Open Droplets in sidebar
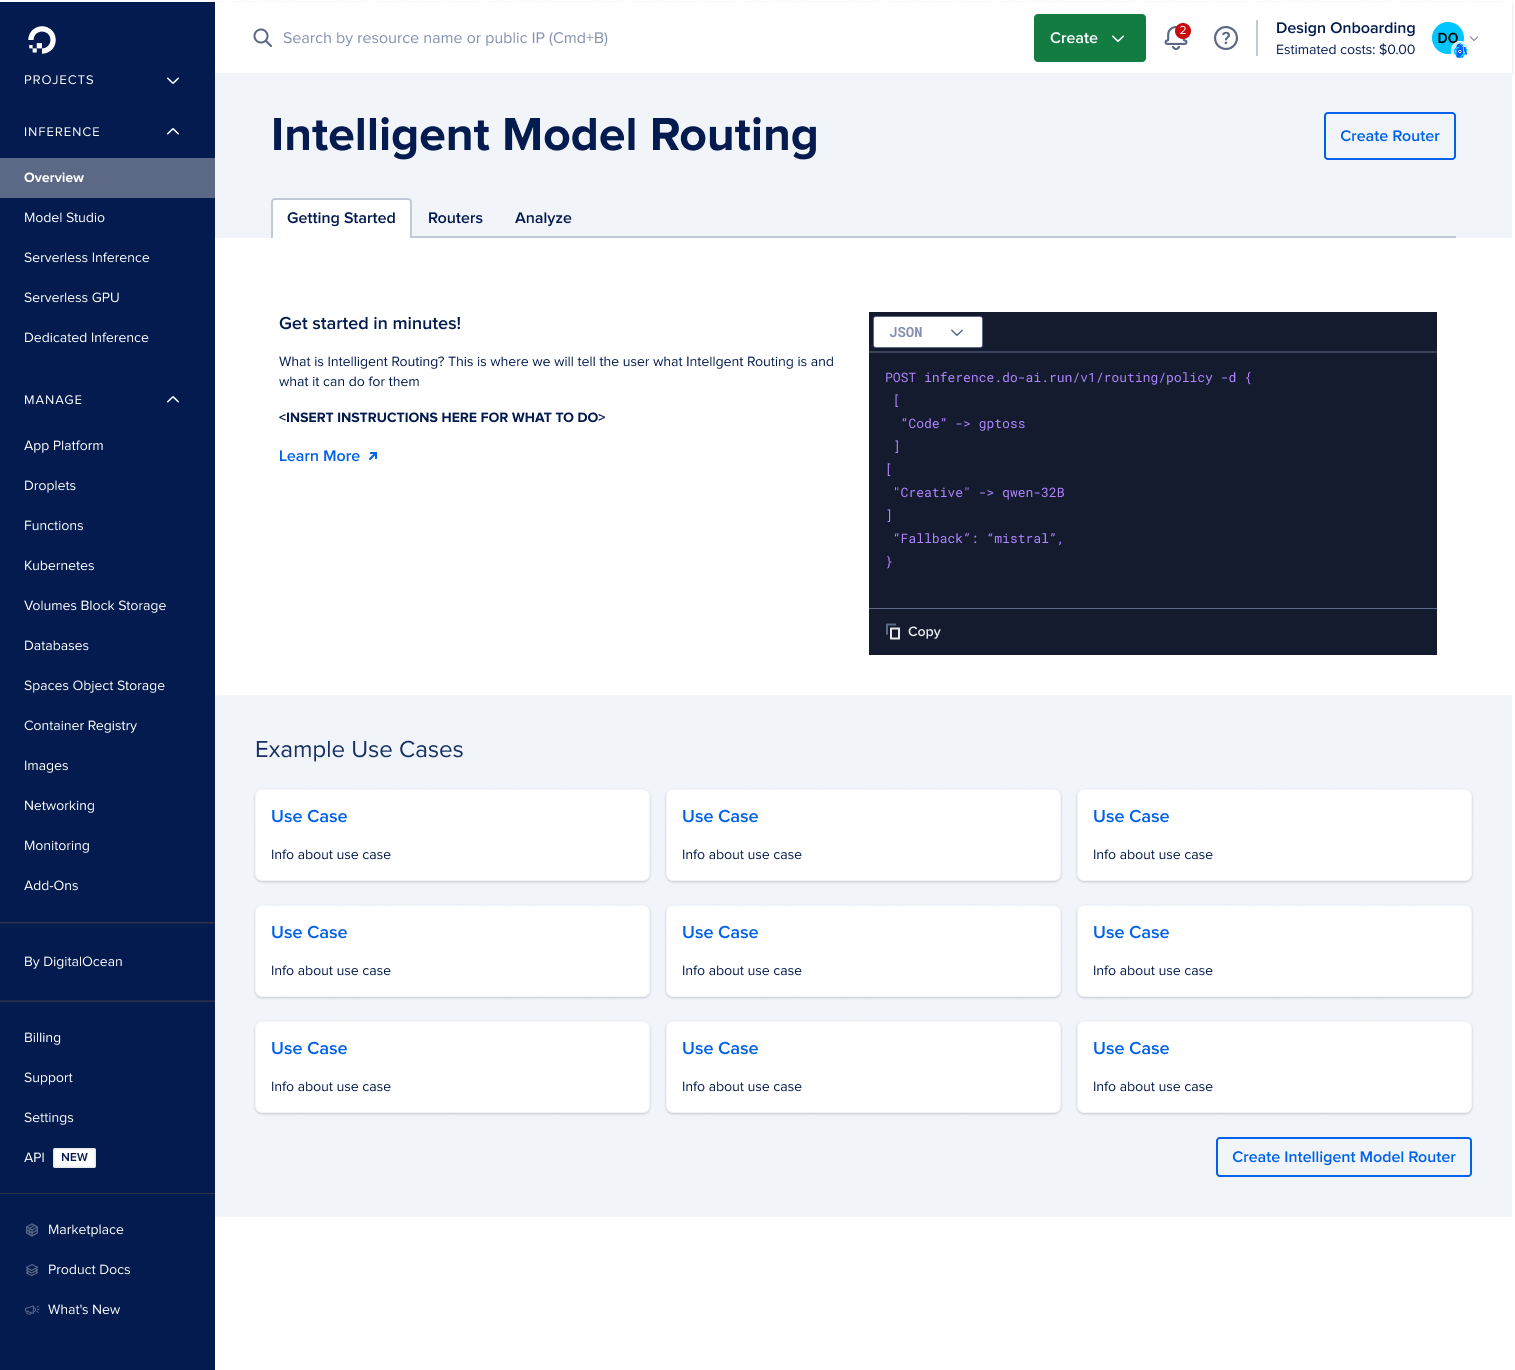Viewport: 1515px width, 1370px height. click(107, 486)
